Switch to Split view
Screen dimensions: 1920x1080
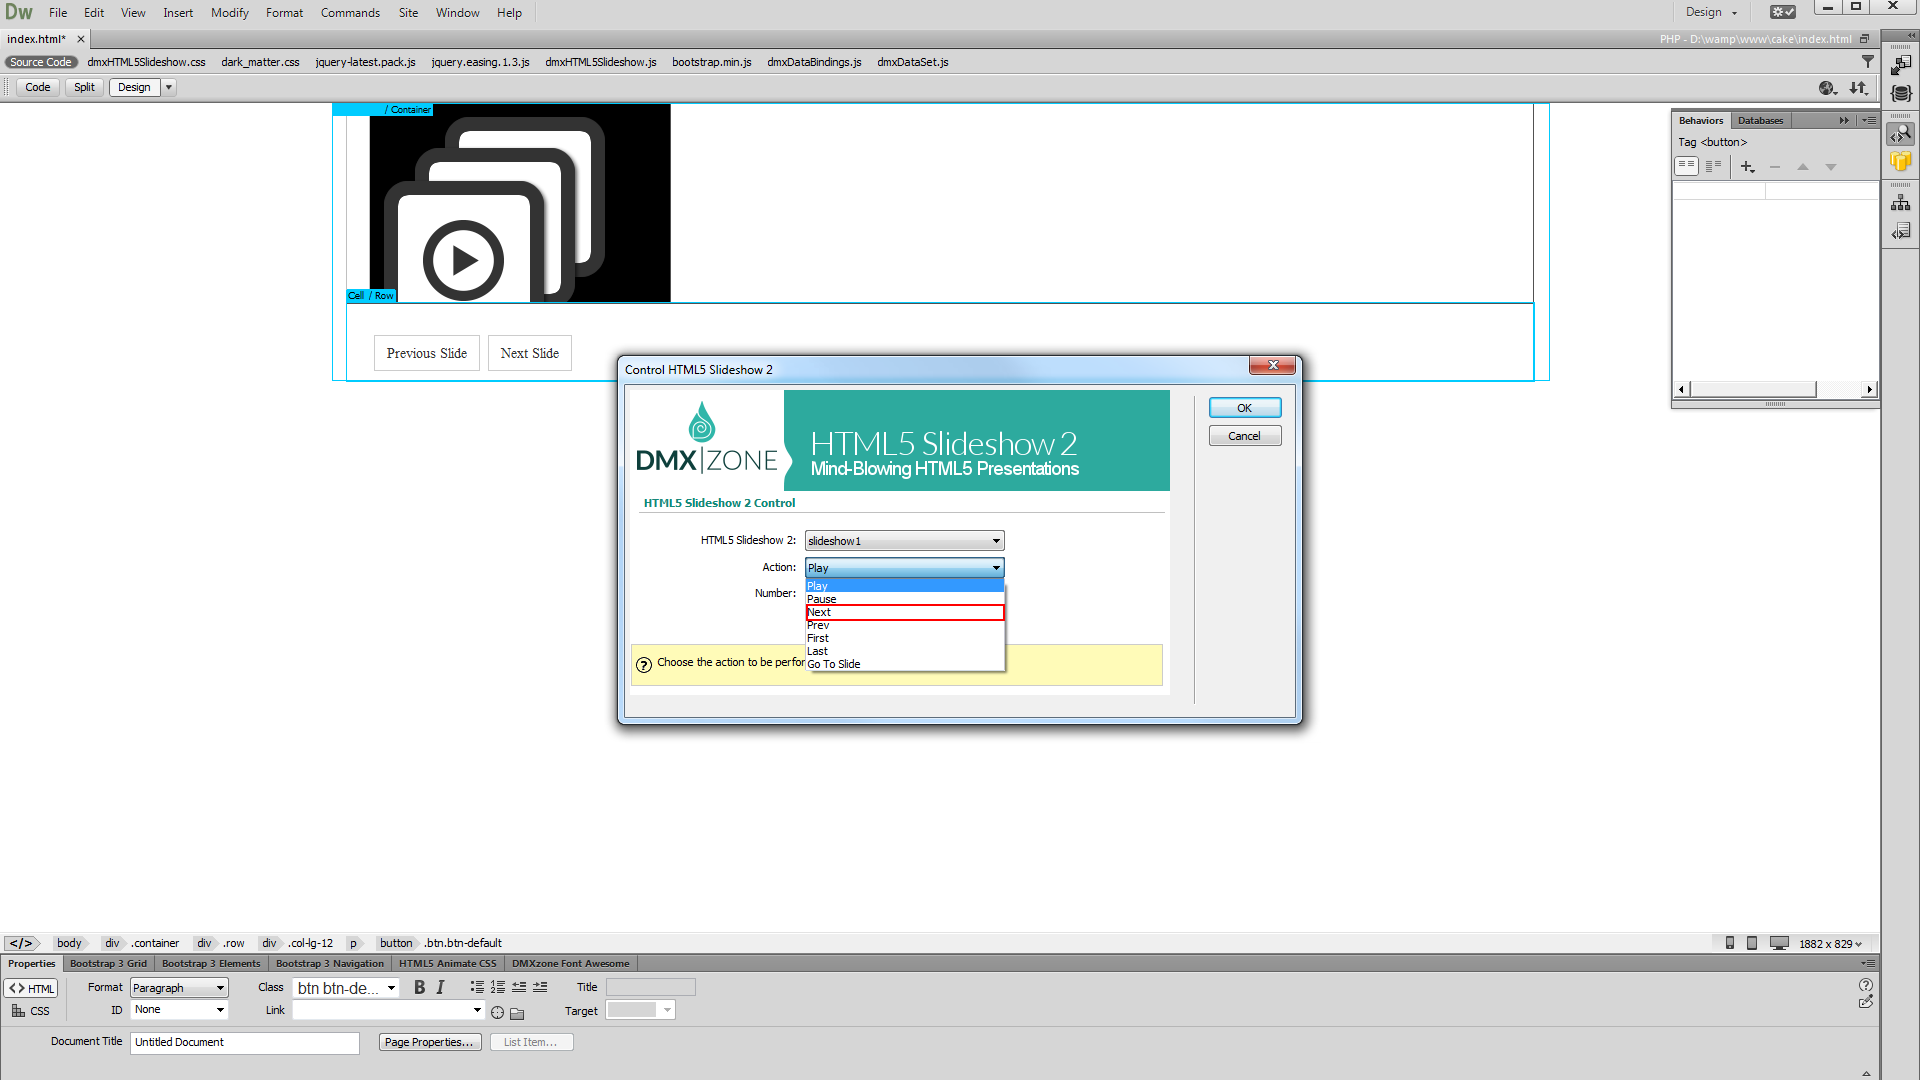(x=84, y=87)
